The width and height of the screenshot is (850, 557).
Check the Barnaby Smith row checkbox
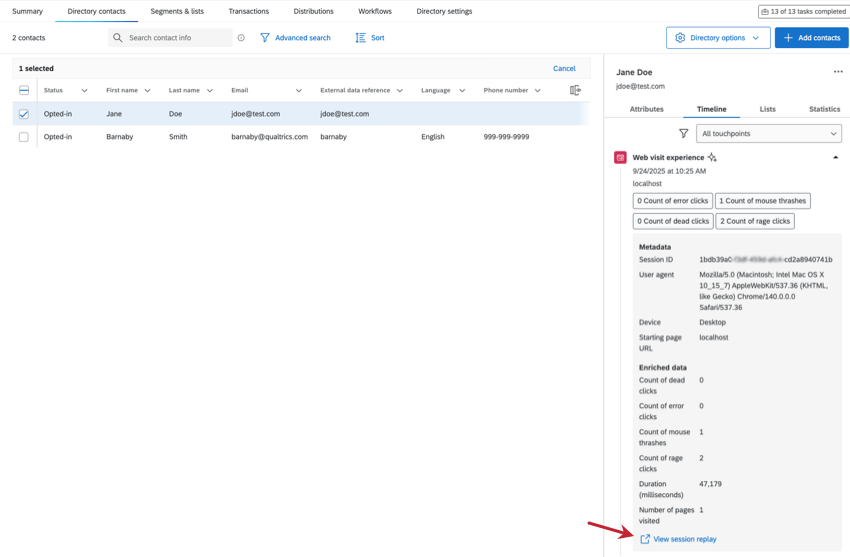tap(23, 137)
